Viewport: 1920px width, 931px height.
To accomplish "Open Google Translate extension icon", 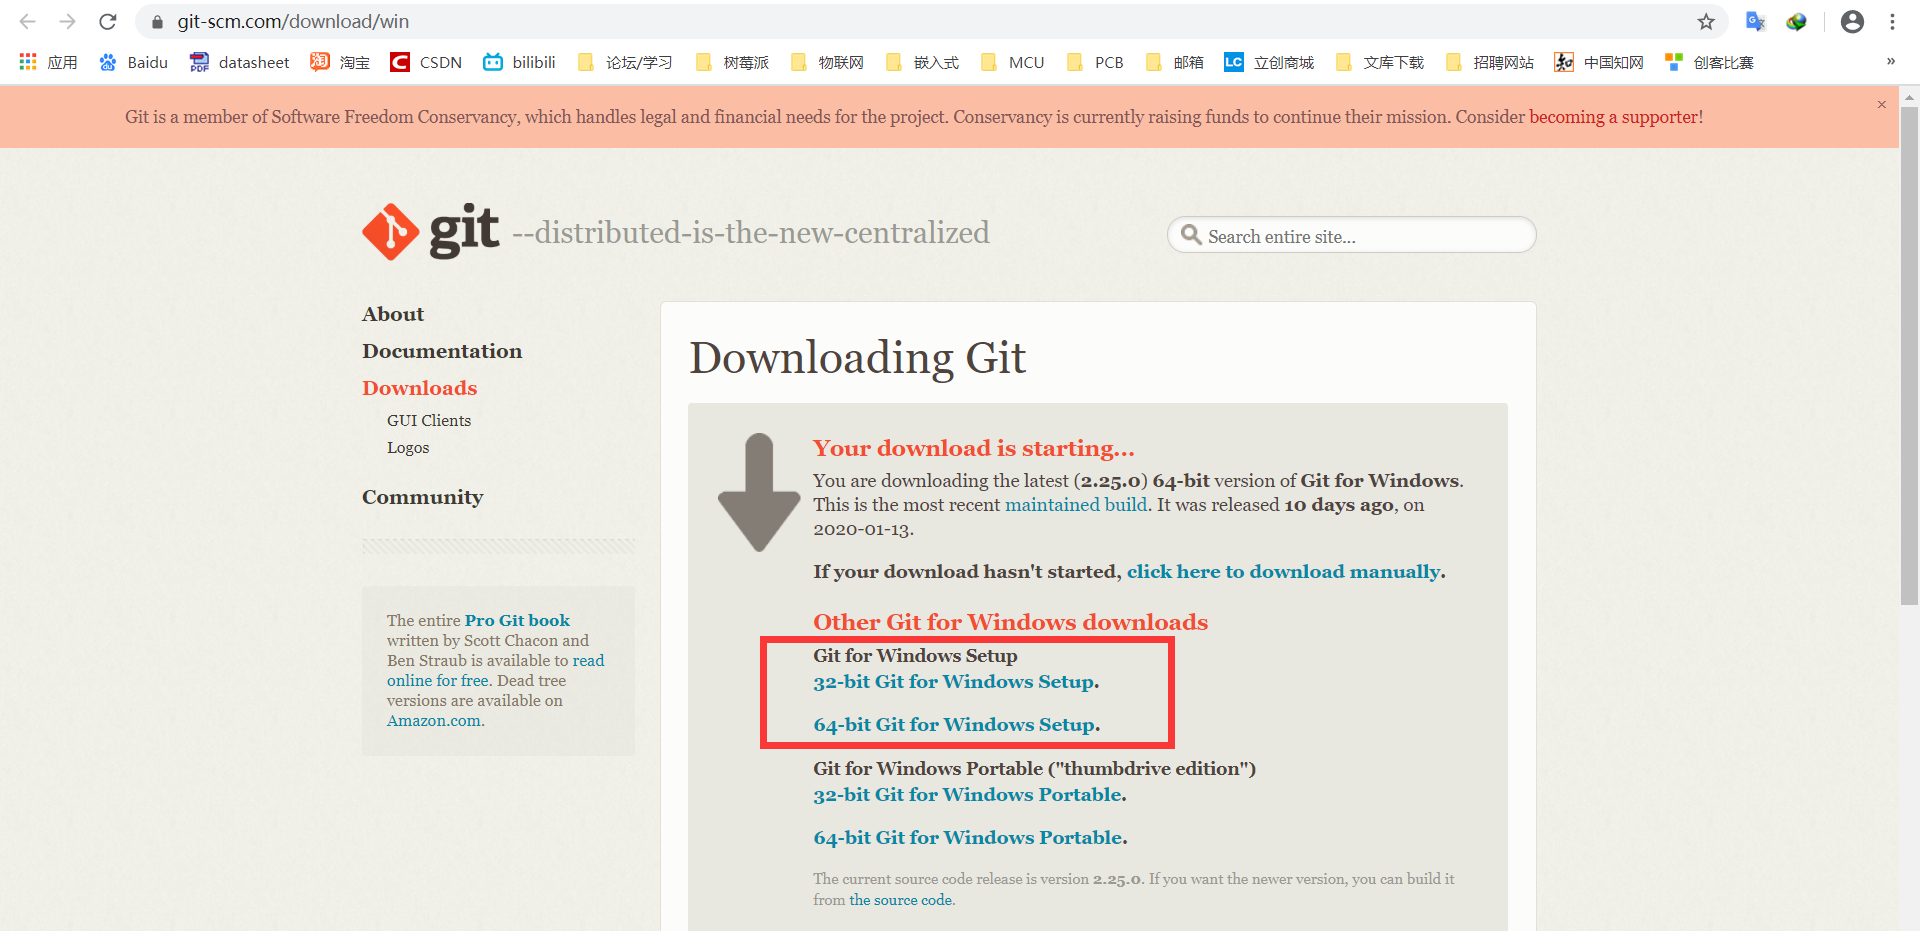I will 1755,21.
